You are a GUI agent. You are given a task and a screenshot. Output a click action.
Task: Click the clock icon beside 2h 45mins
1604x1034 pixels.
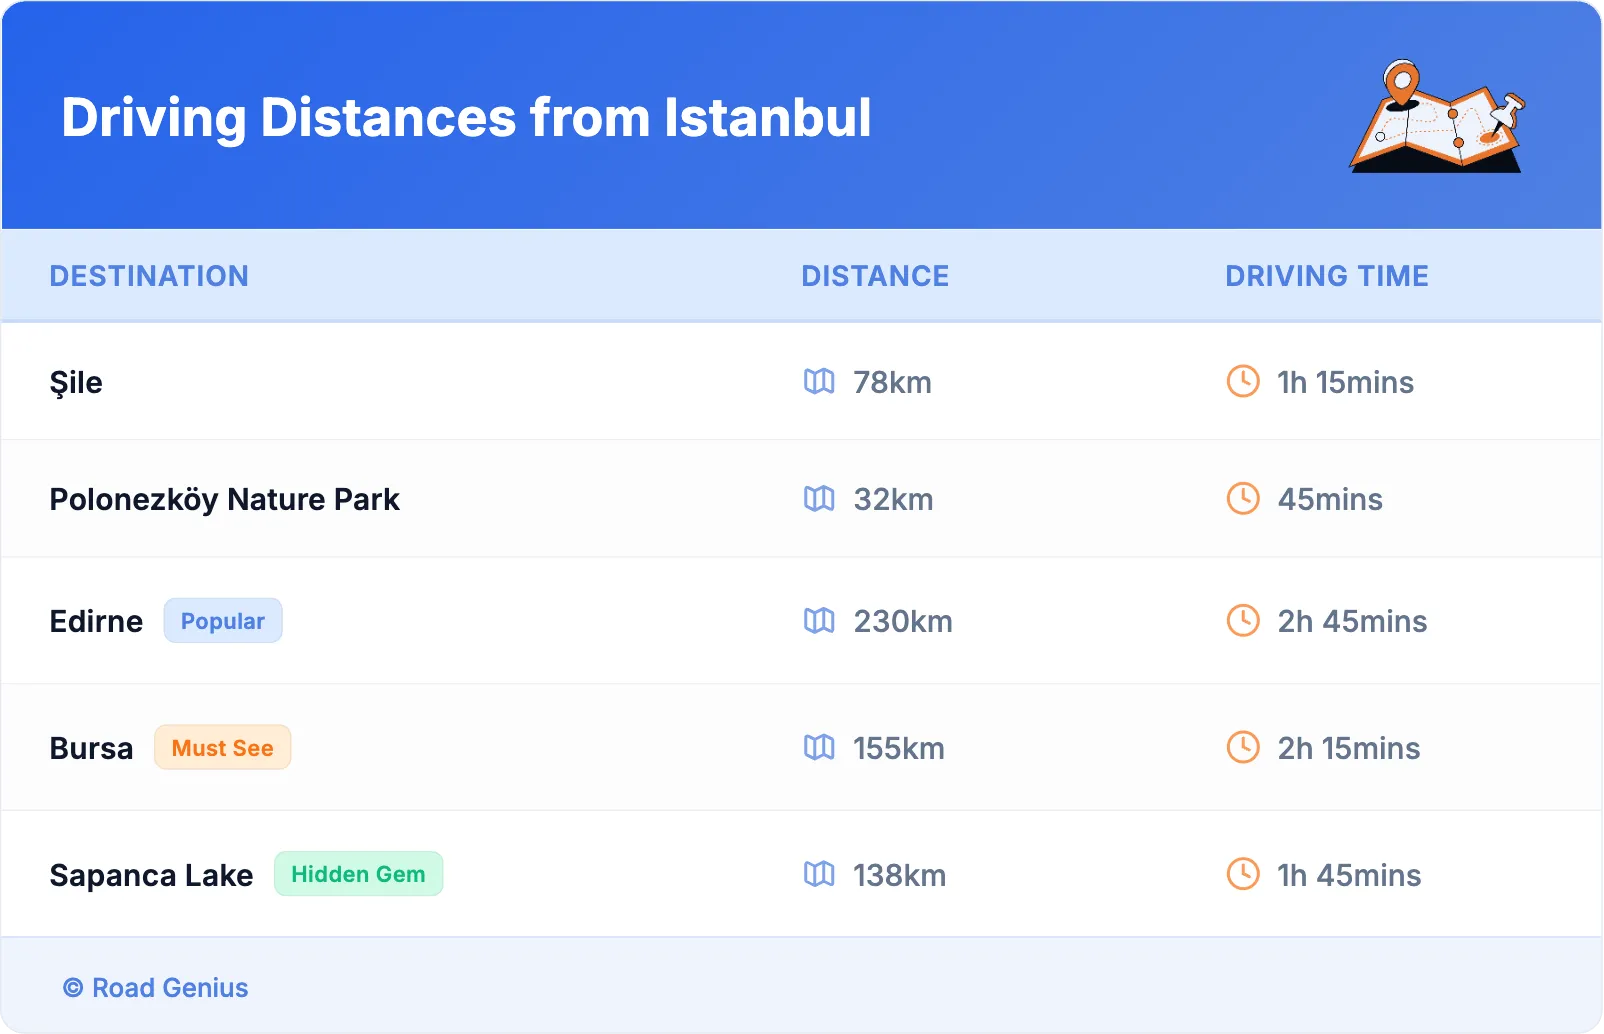coord(1243,620)
